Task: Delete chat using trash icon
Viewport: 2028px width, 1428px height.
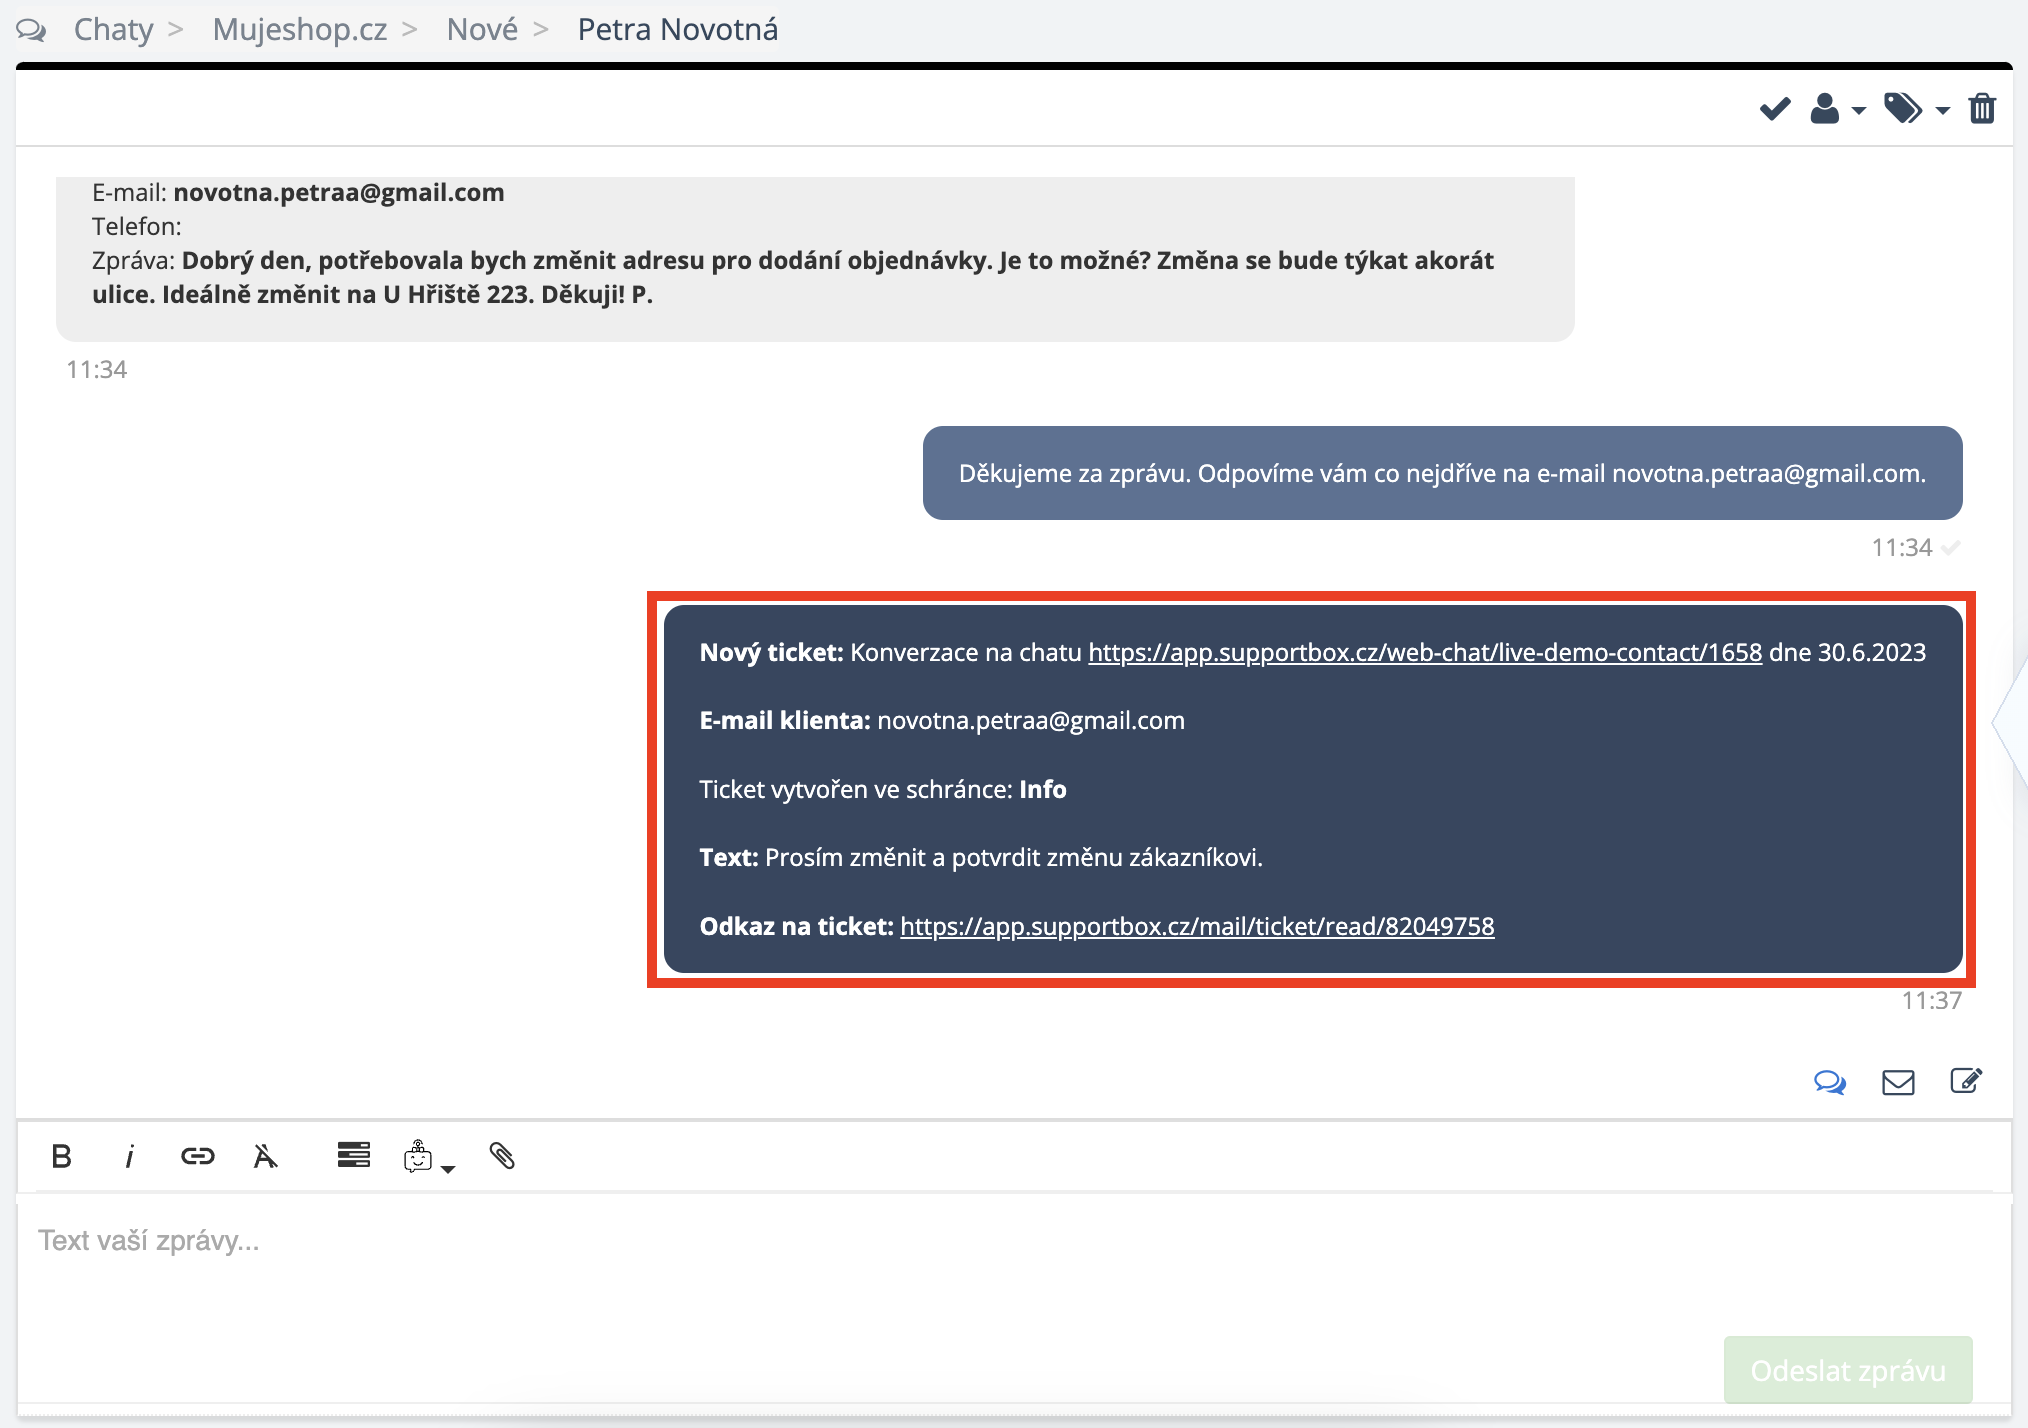Action: pyautogui.click(x=1982, y=108)
